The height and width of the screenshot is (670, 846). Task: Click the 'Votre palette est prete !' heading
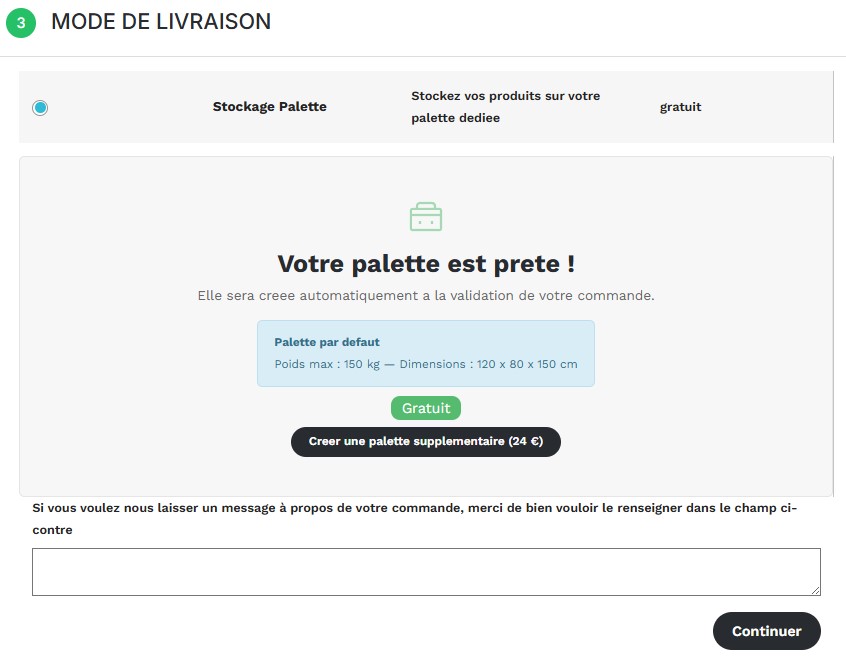click(x=426, y=264)
